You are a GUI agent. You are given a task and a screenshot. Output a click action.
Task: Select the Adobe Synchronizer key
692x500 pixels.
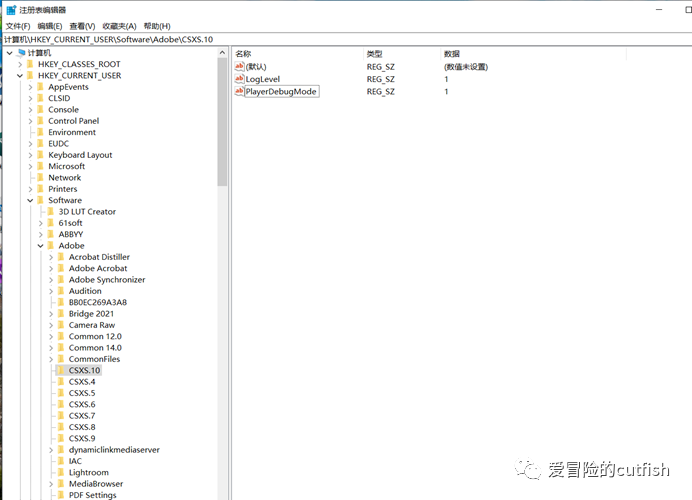(x=107, y=280)
